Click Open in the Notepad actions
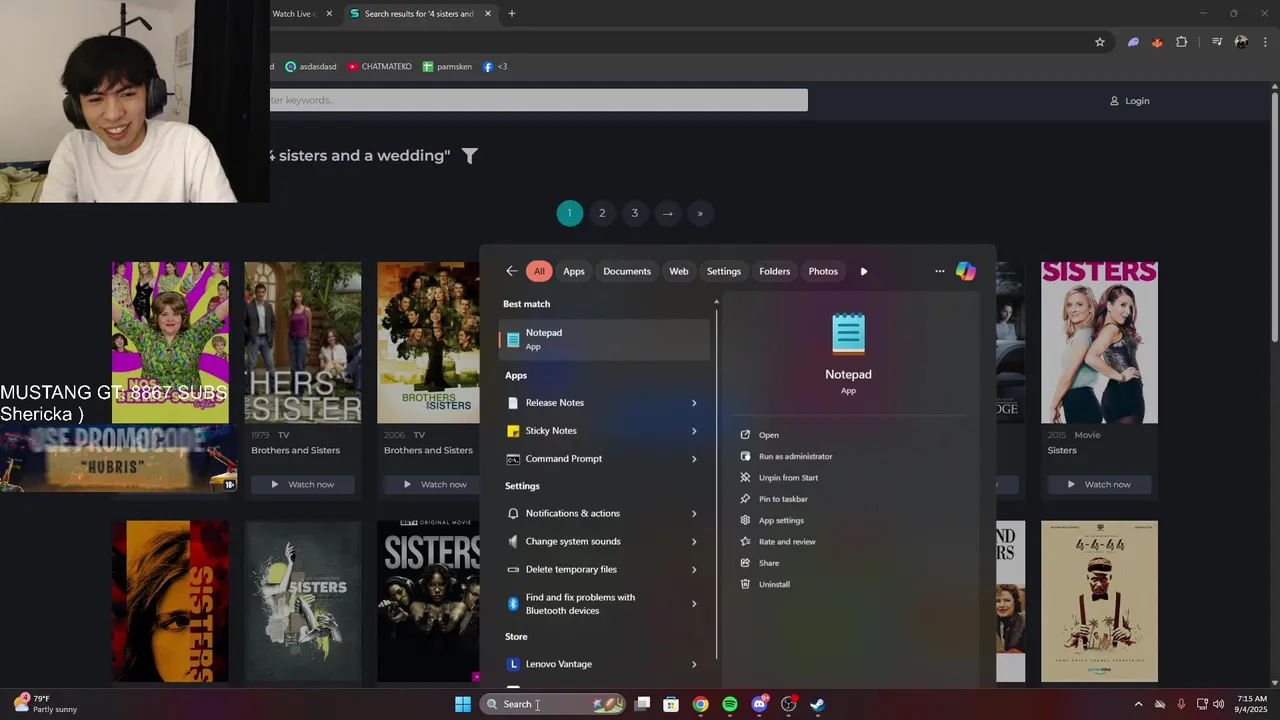The height and width of the screenshot is (720, 1280). coord(768,435)
